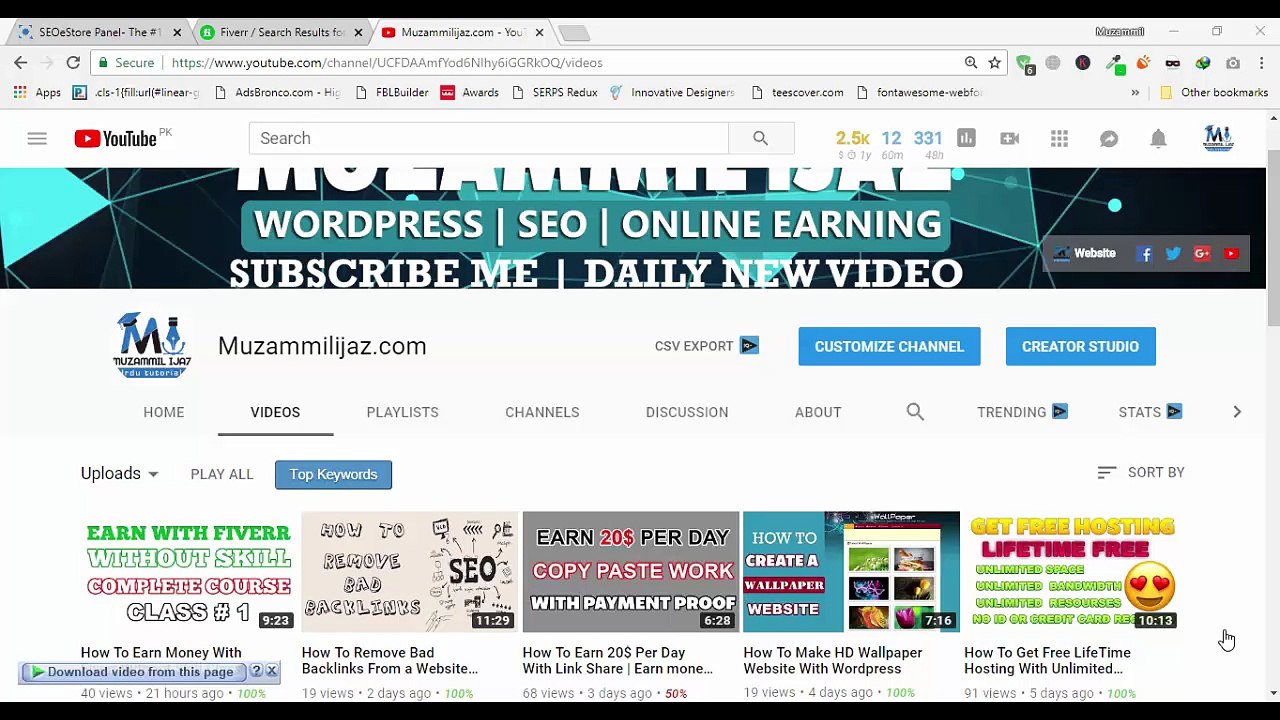Open the Uploads filter dropdown
Image resolution: width=1280 pixels, height=720 pixels.
[119, 474]
